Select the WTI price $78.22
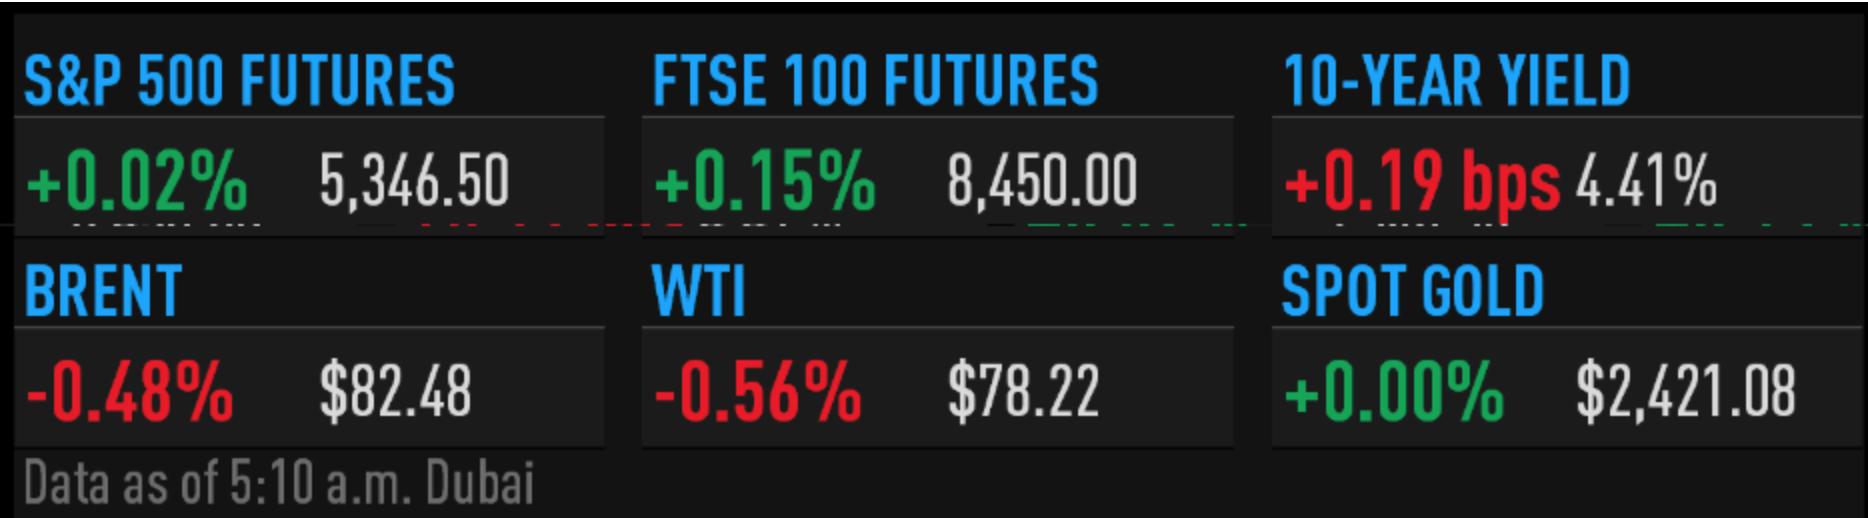This screenshot has height=518, width=1868. [x=1024, y=391]
